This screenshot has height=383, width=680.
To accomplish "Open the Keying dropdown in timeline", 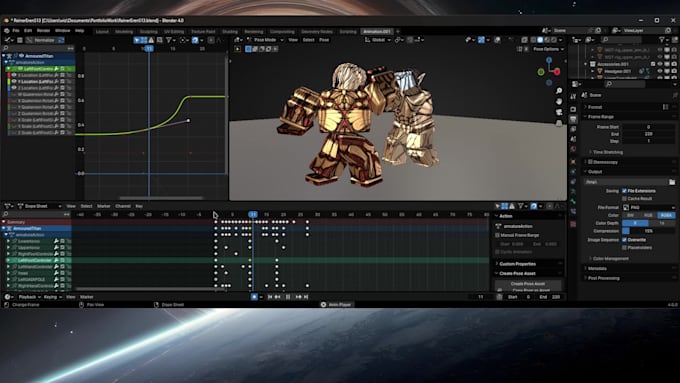I will pyautogui.click(x=52, y=297).
